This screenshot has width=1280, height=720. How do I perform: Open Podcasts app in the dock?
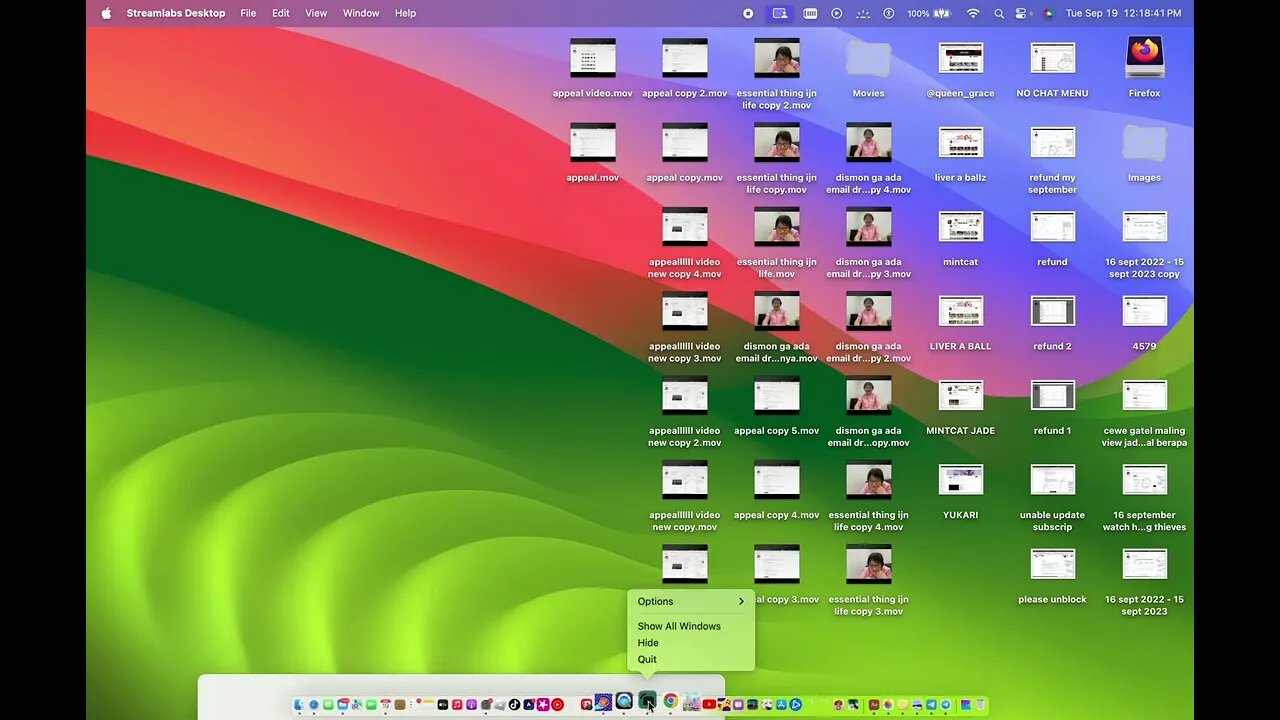pos(471,704)
